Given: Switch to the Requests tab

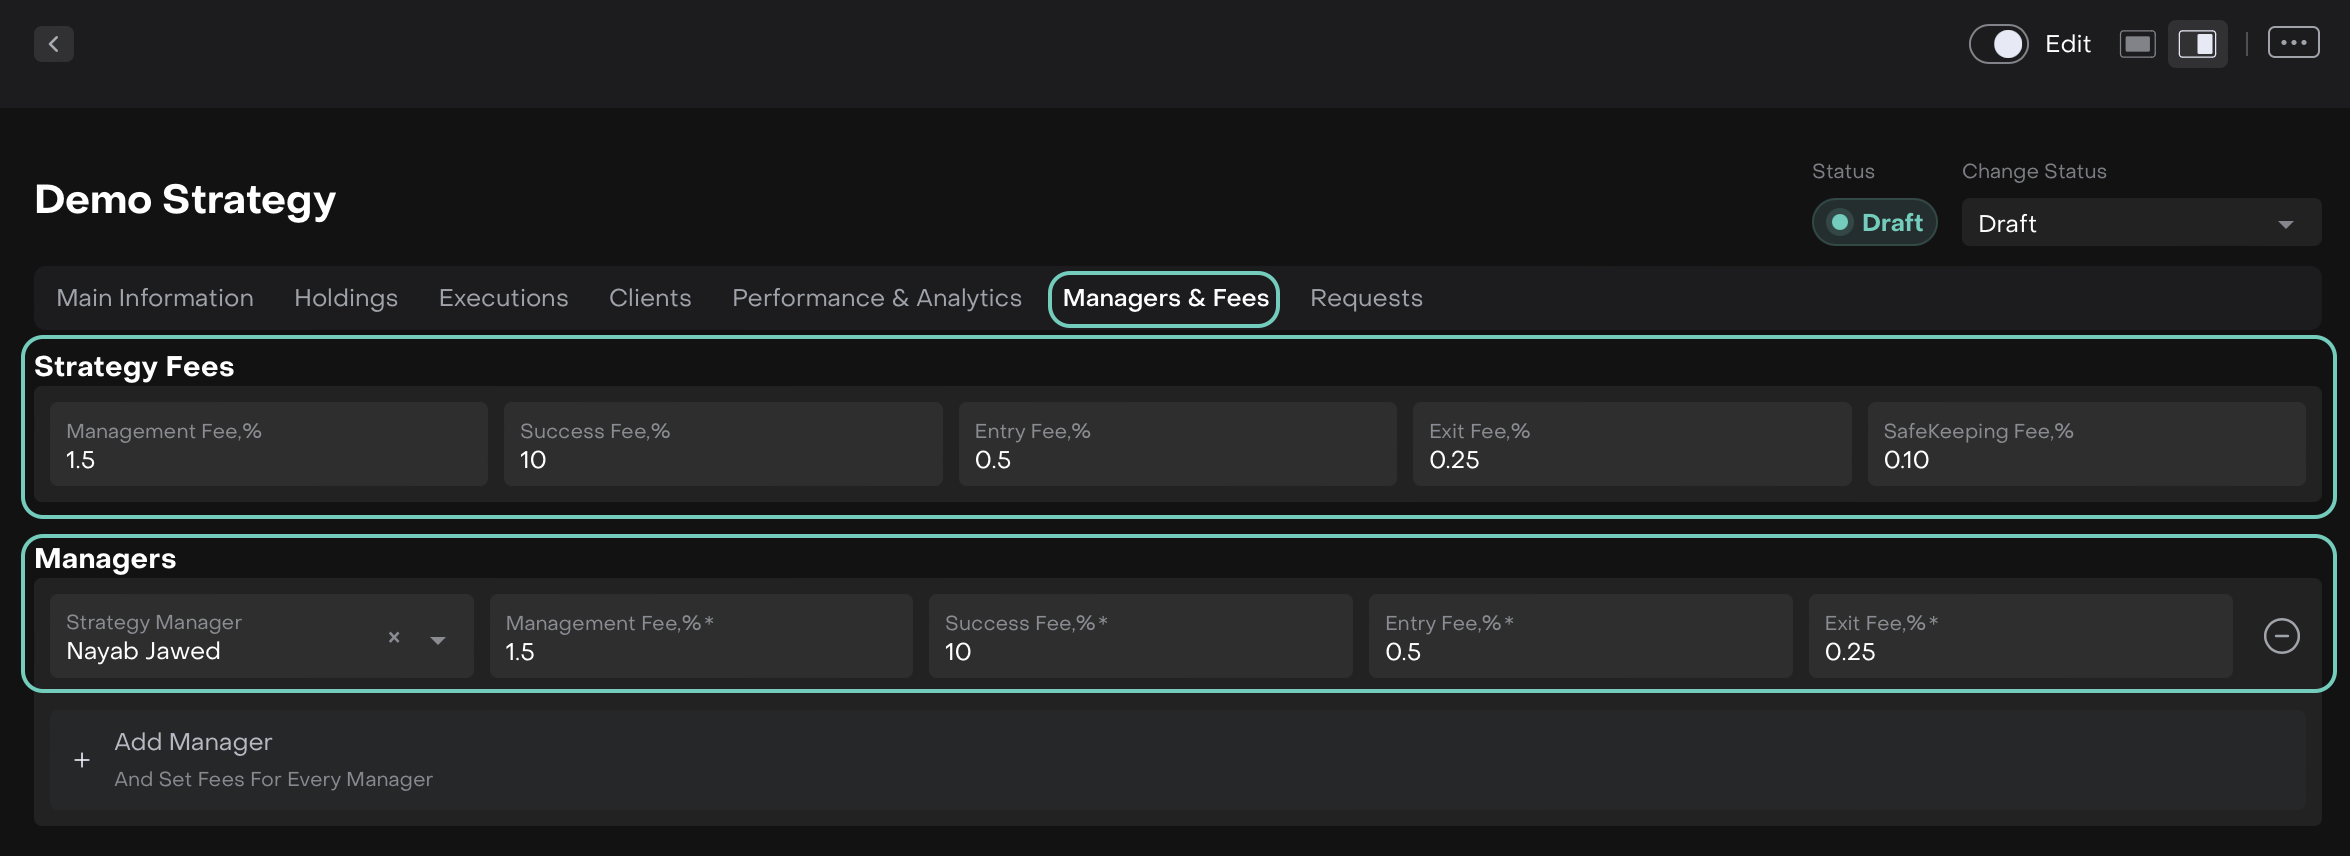Looking at the screenshot, I should (1366, 298).
